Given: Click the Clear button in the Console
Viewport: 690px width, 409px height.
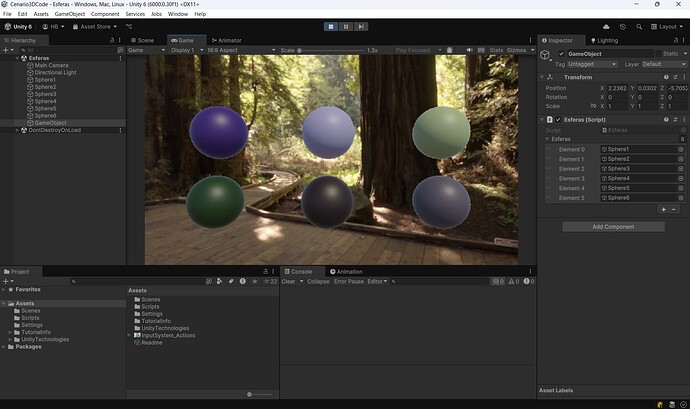Looking at the screenshot, I should pyautogui.click(x=289, y=281).
